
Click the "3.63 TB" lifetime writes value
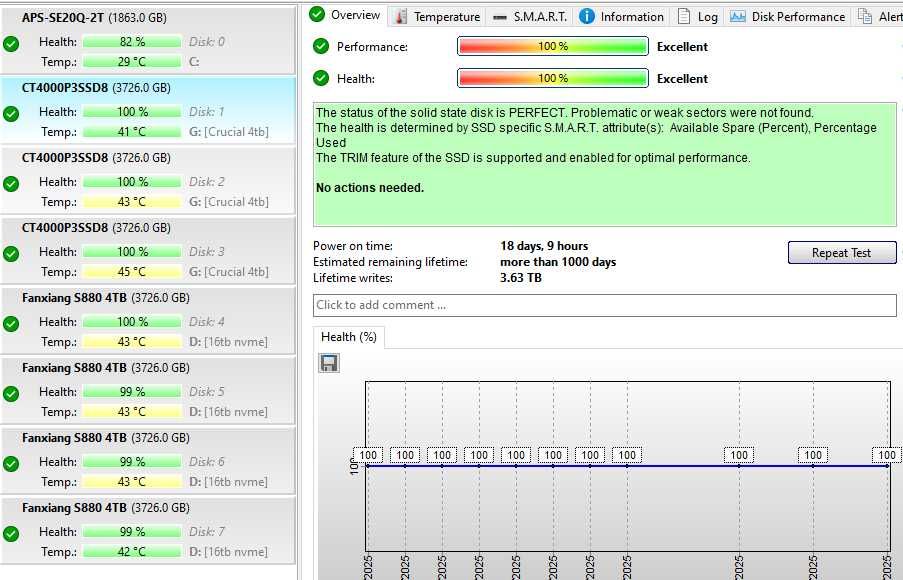tap(521, 278)
